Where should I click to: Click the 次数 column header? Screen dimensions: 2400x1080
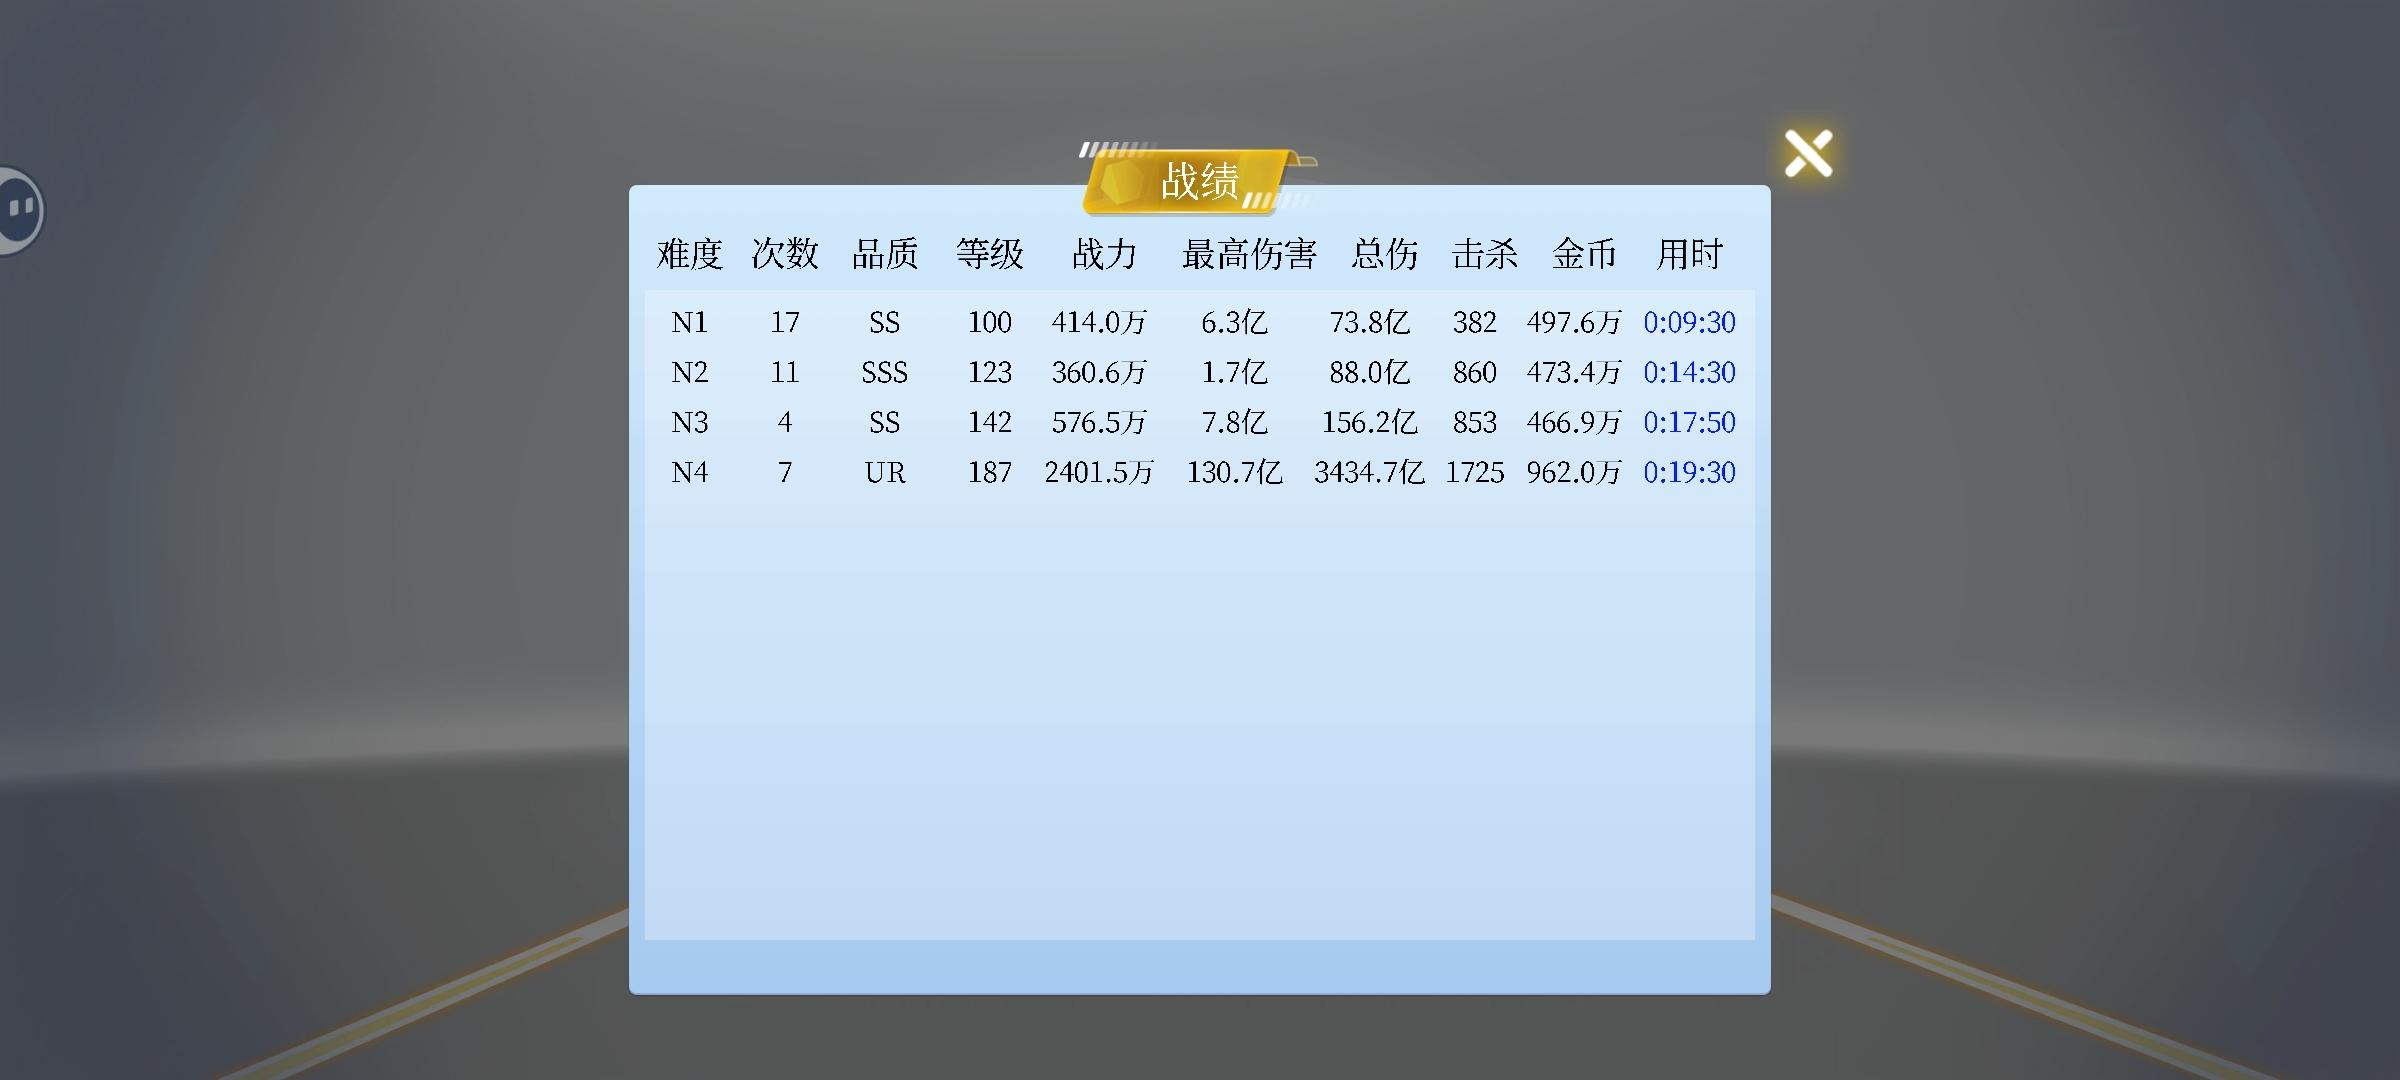pos(785,254)
